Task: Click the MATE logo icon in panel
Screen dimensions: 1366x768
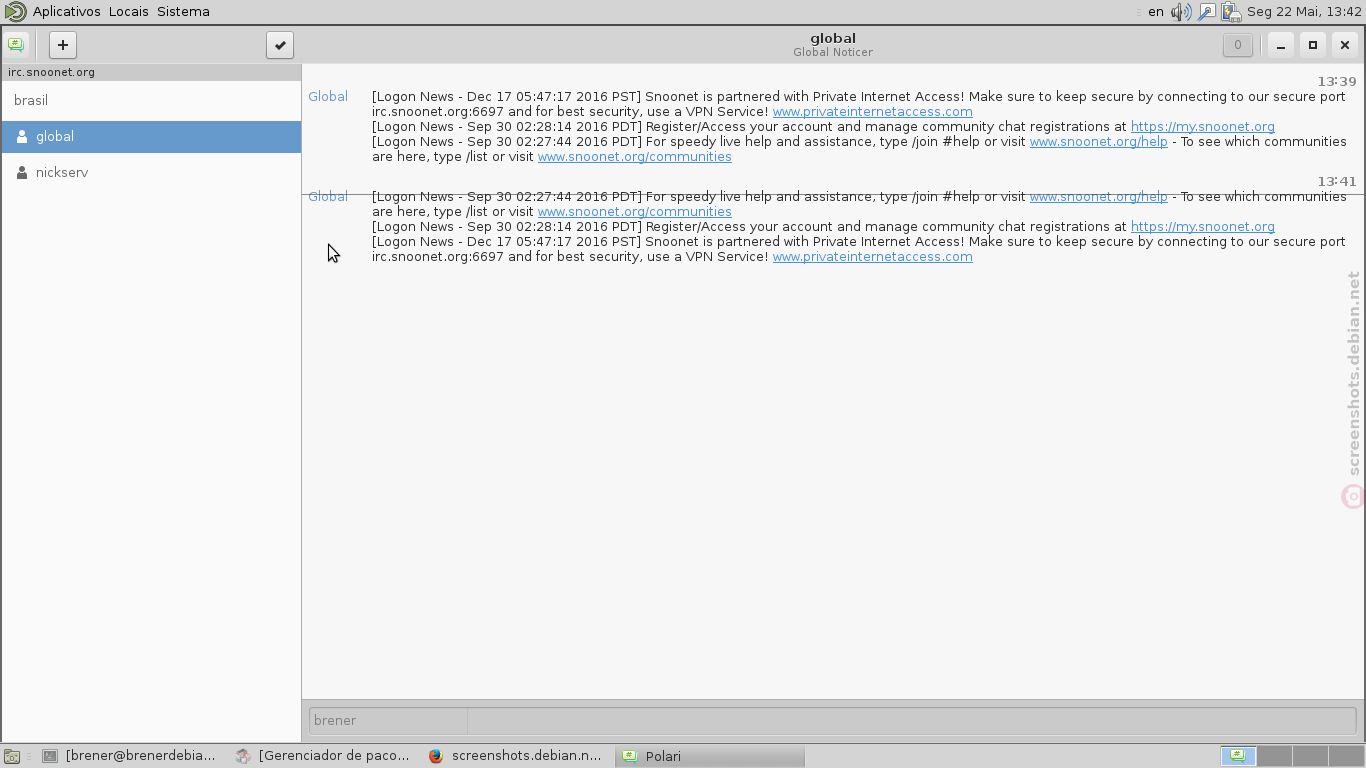Action: (x=15, y=12)
